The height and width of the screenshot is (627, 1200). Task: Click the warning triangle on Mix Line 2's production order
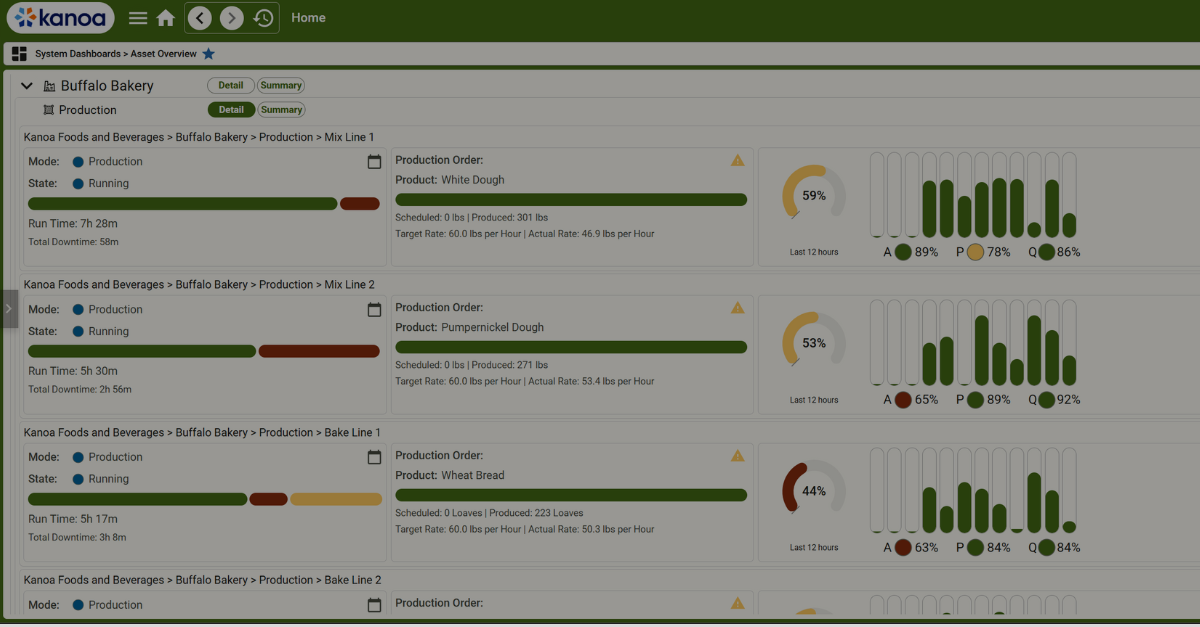[737, 308]
